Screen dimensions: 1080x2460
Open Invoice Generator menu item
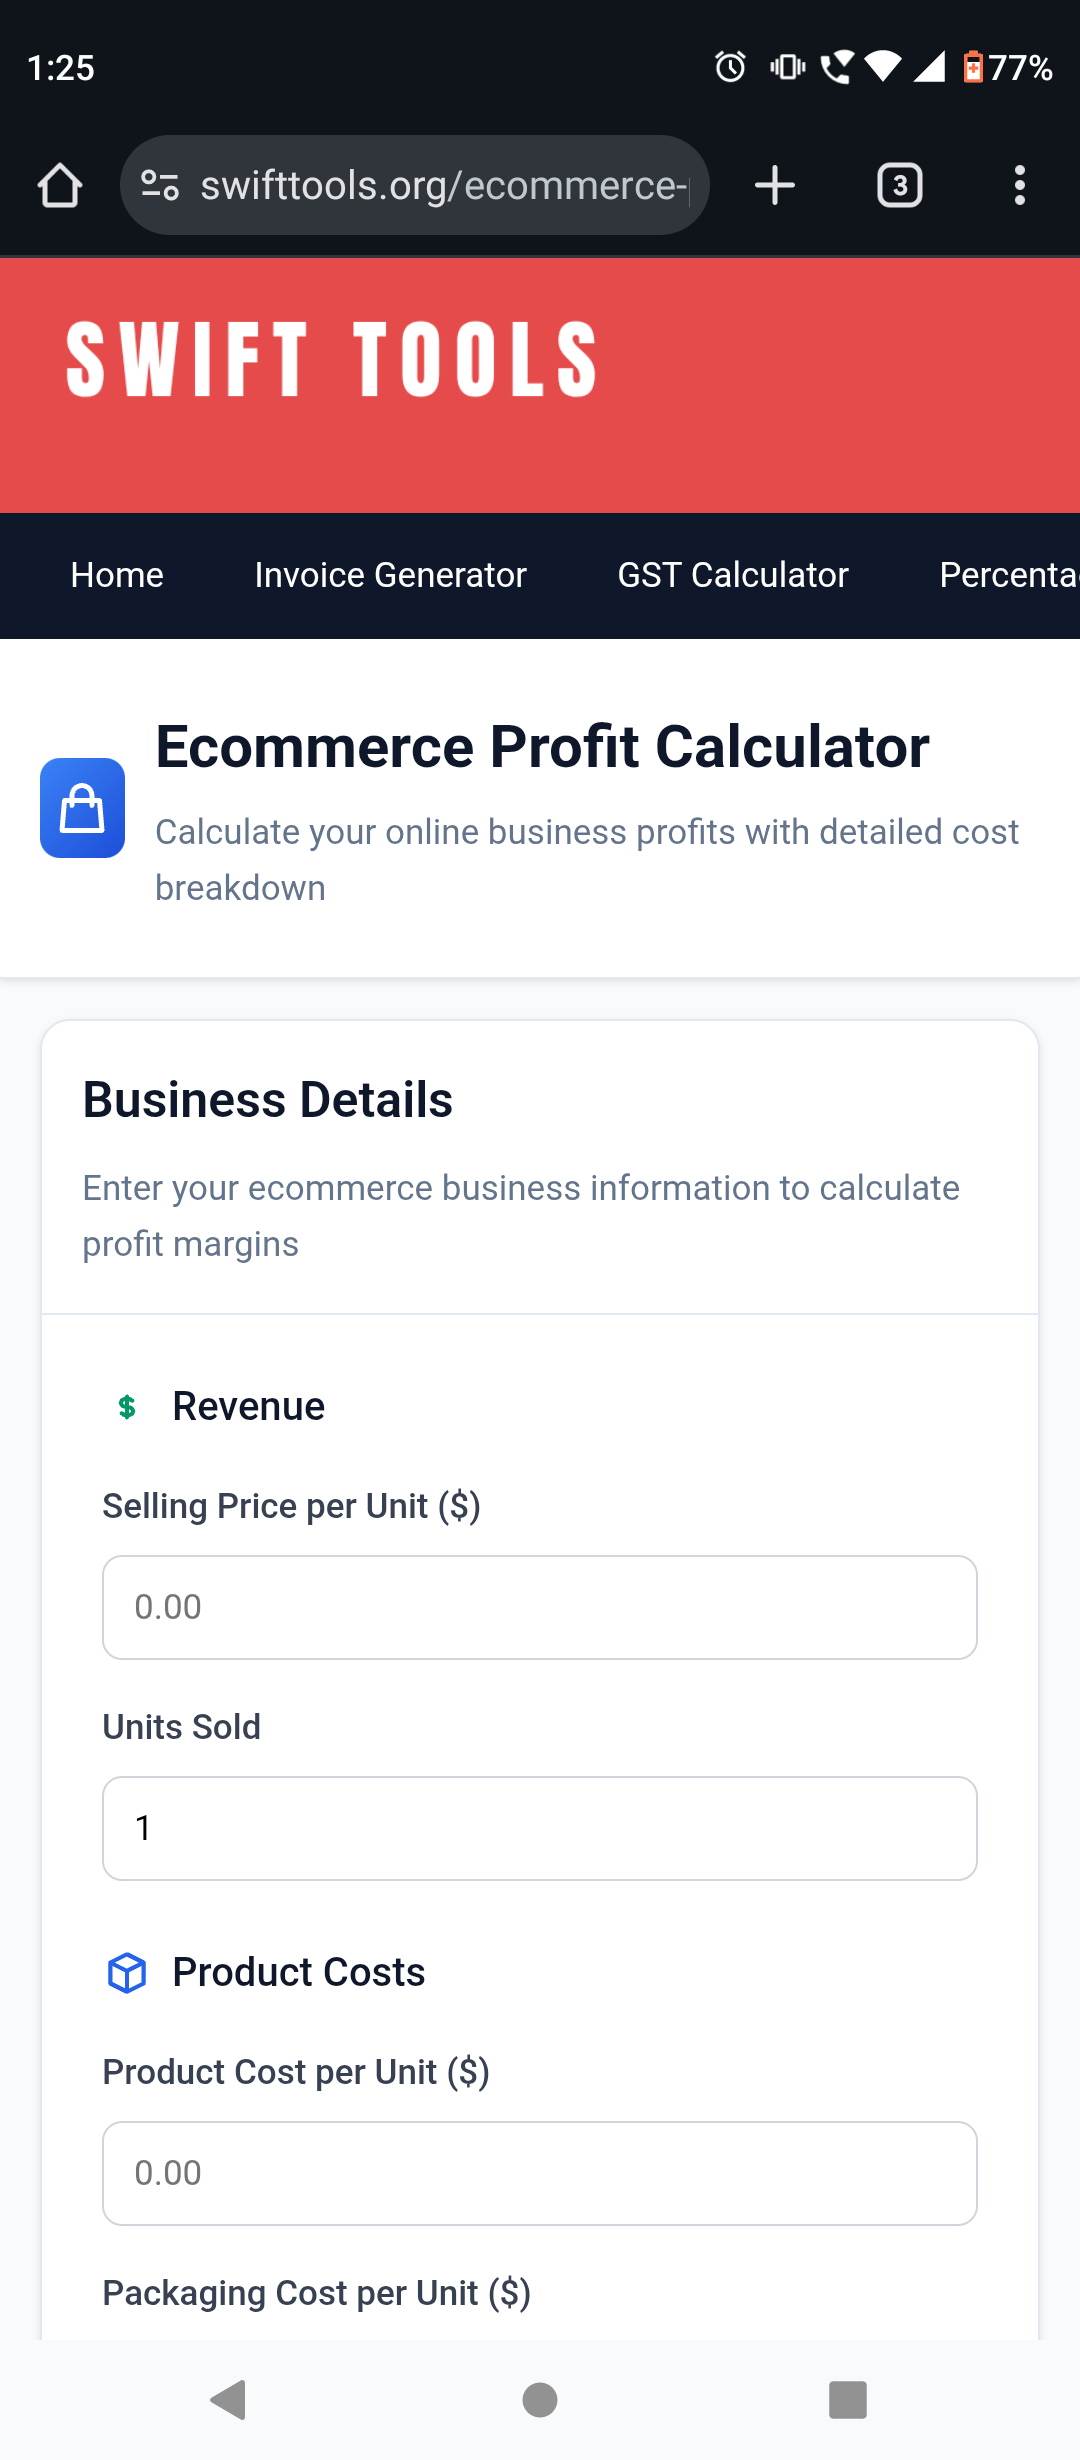390,575
